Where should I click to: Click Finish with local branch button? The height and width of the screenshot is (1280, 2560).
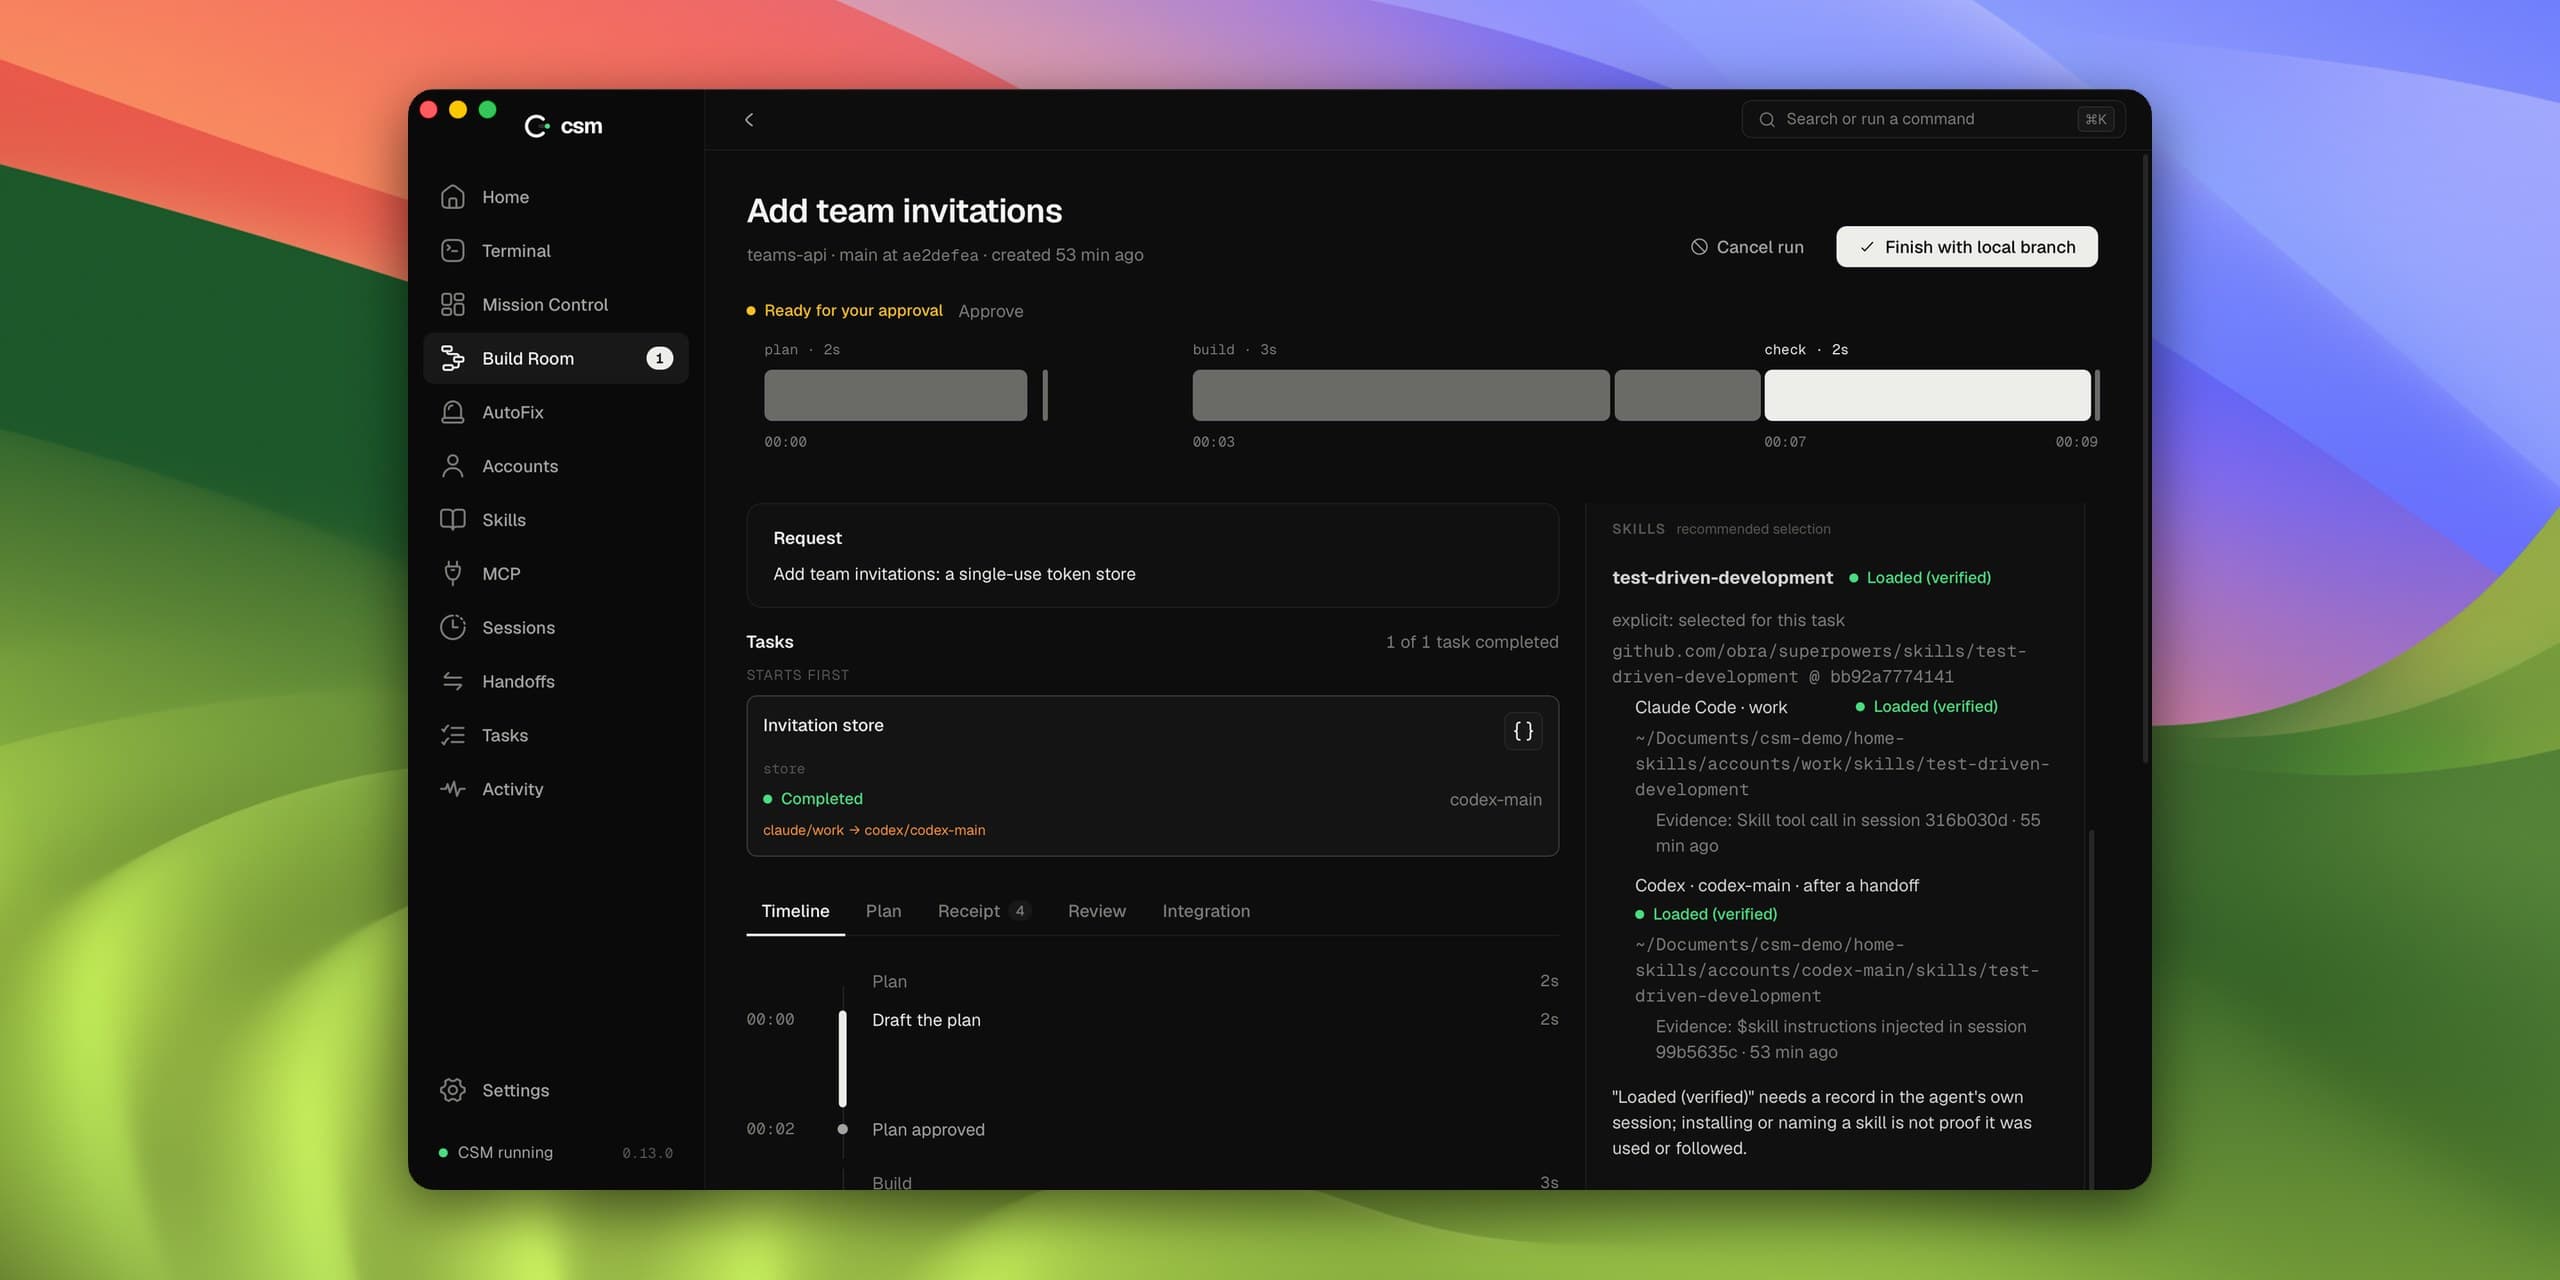(1966, 247)
